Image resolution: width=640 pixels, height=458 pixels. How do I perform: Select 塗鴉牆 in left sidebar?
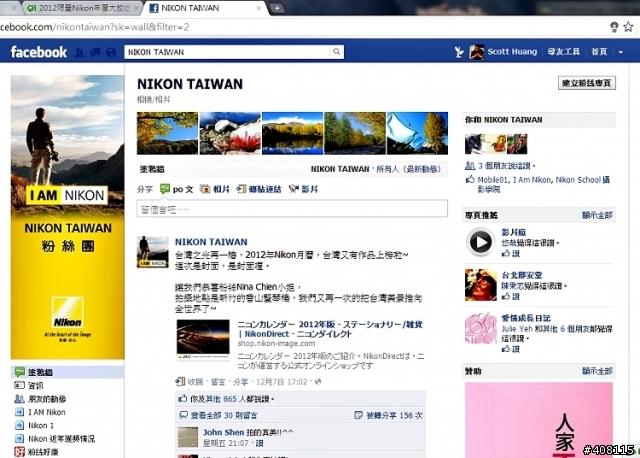(67, 372)
